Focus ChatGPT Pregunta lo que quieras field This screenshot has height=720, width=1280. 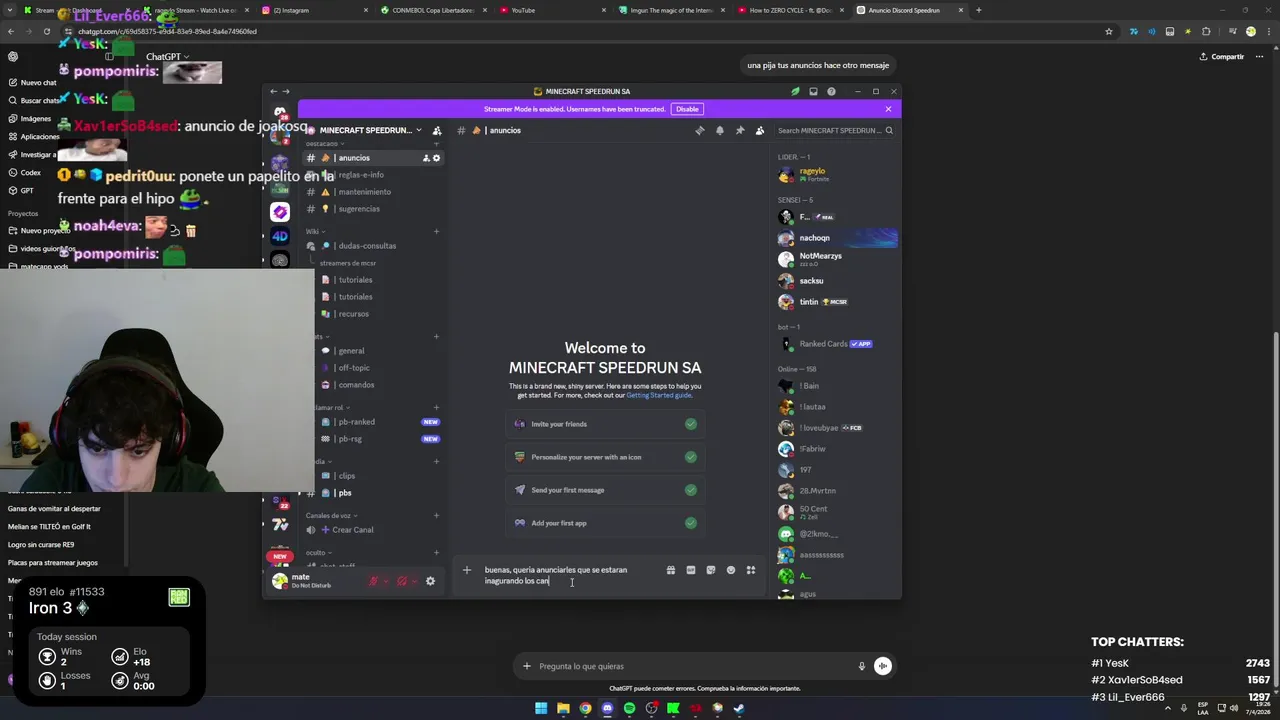(690, 666)
